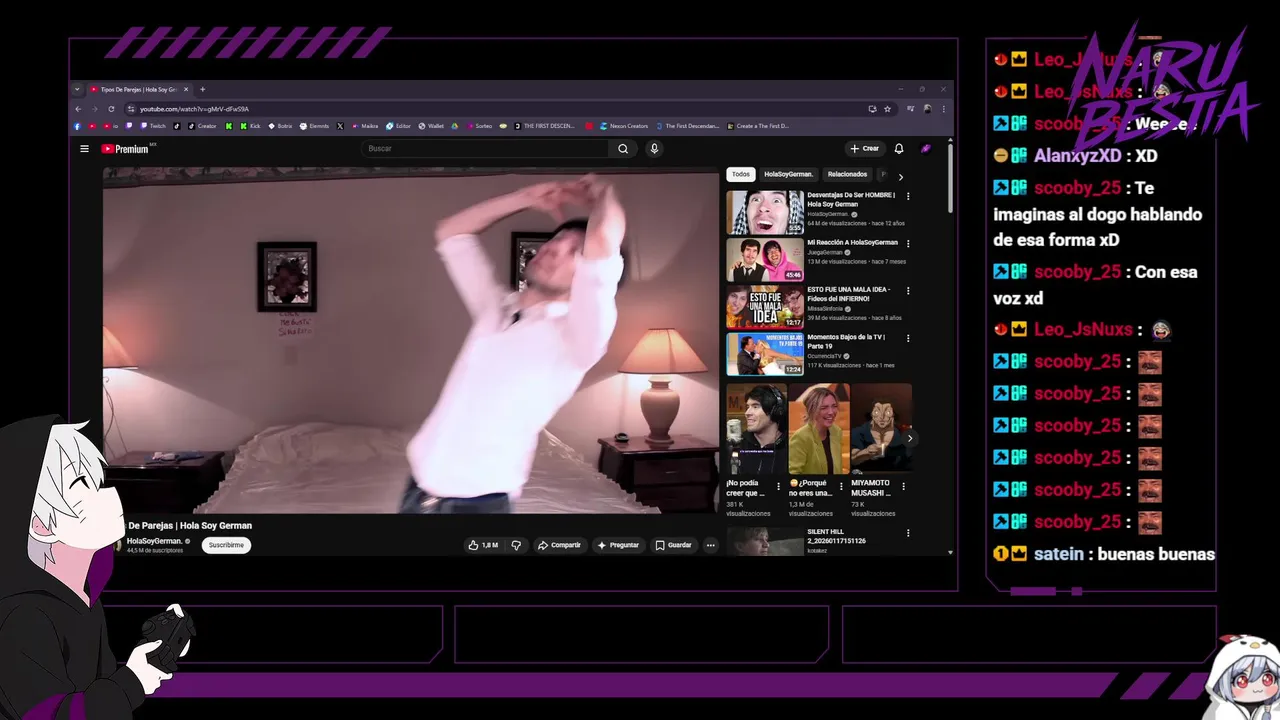
Task: Click the YouTube page vertical scrollbar
Action: coord(950,180)
